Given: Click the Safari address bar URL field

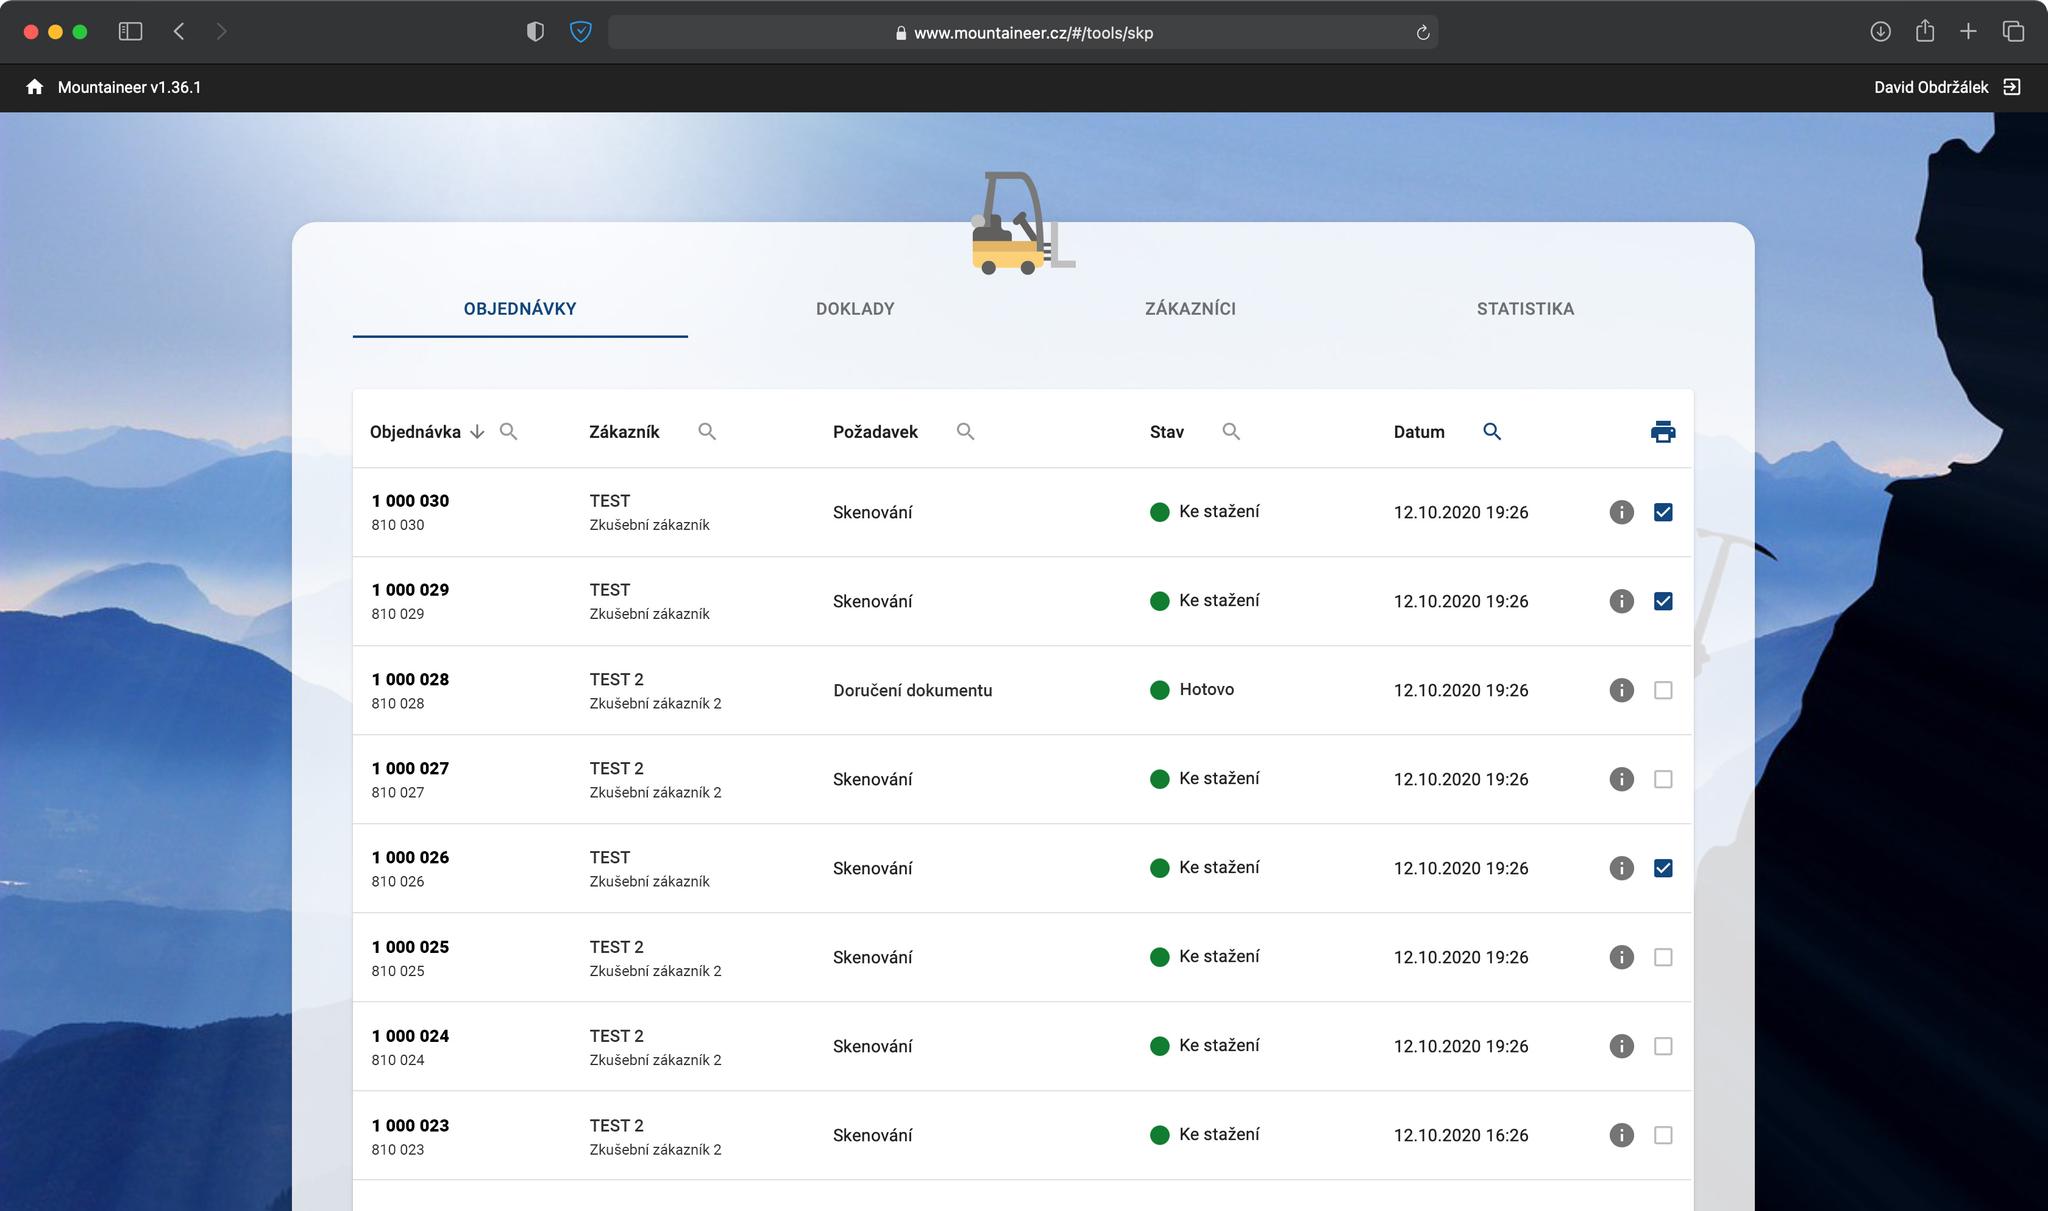Looking at the screenshot, I should pos(1022,32).
